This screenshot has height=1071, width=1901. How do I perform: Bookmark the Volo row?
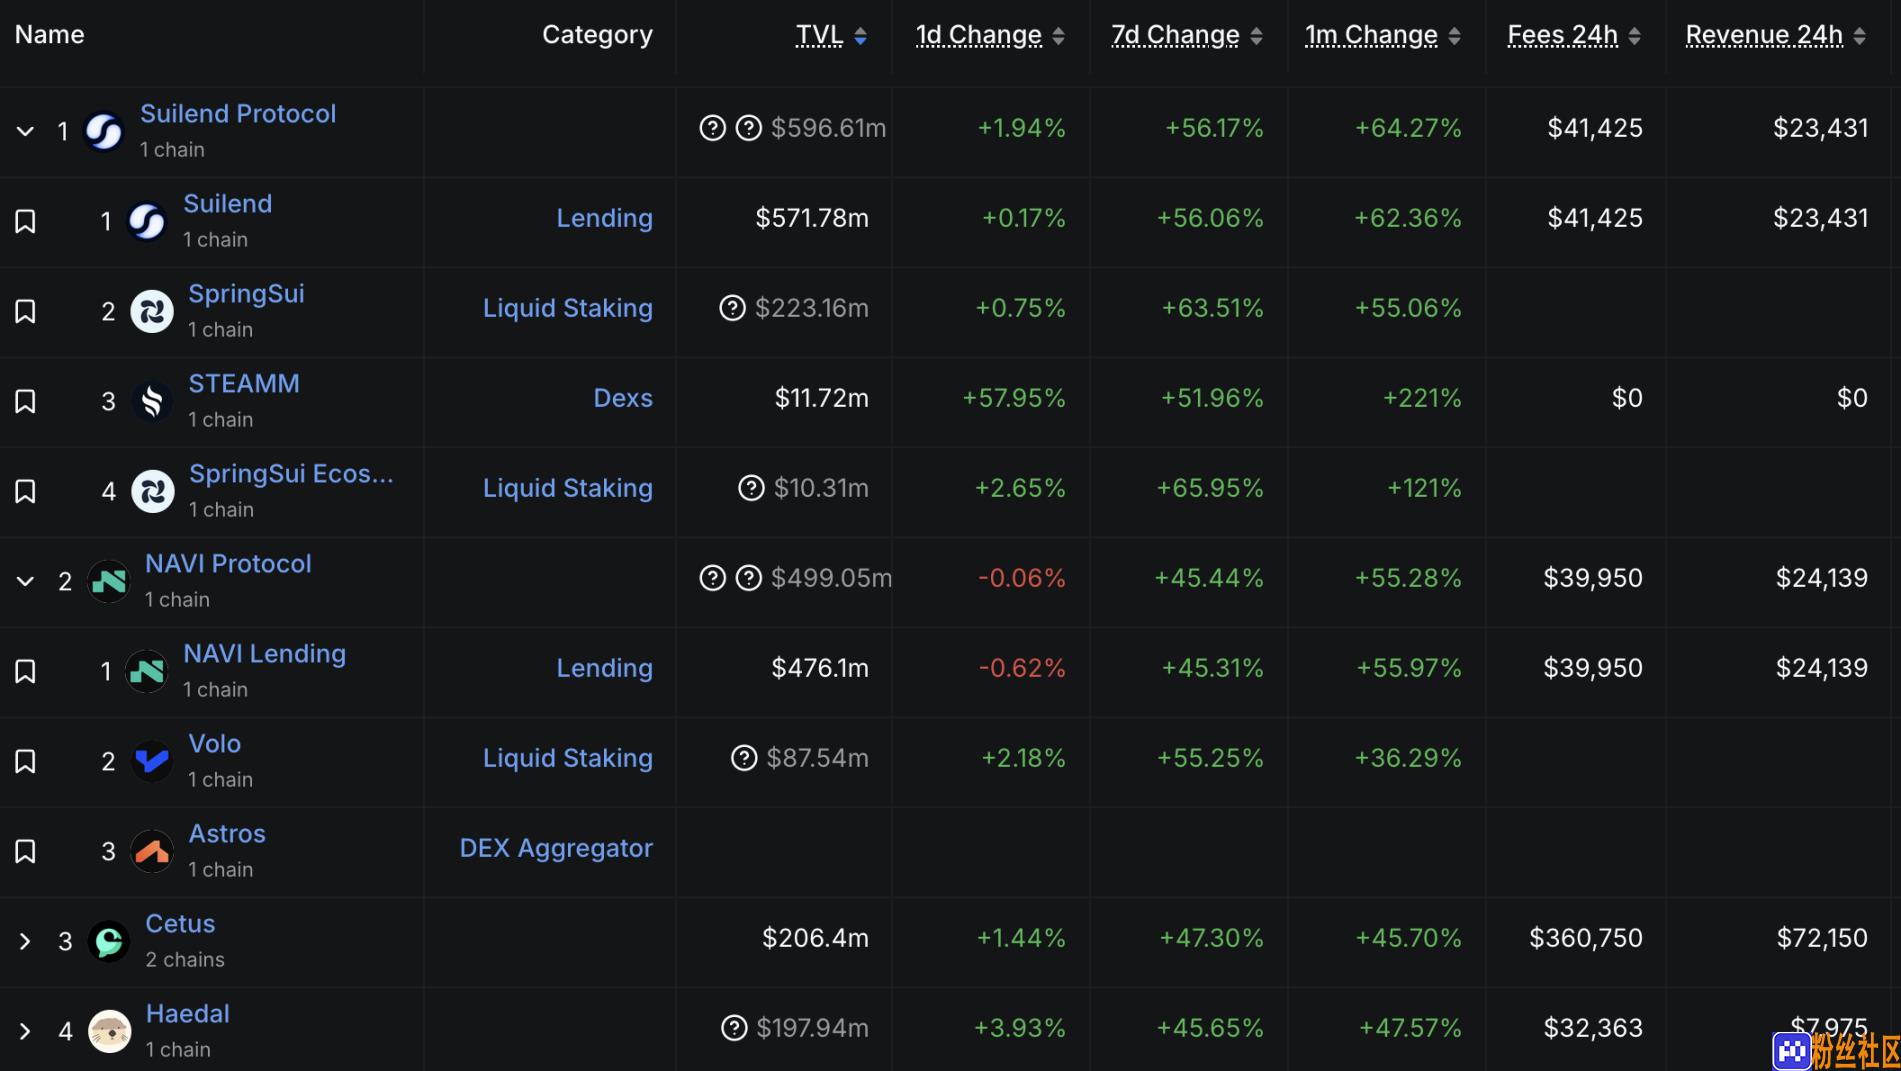[25, 761]
